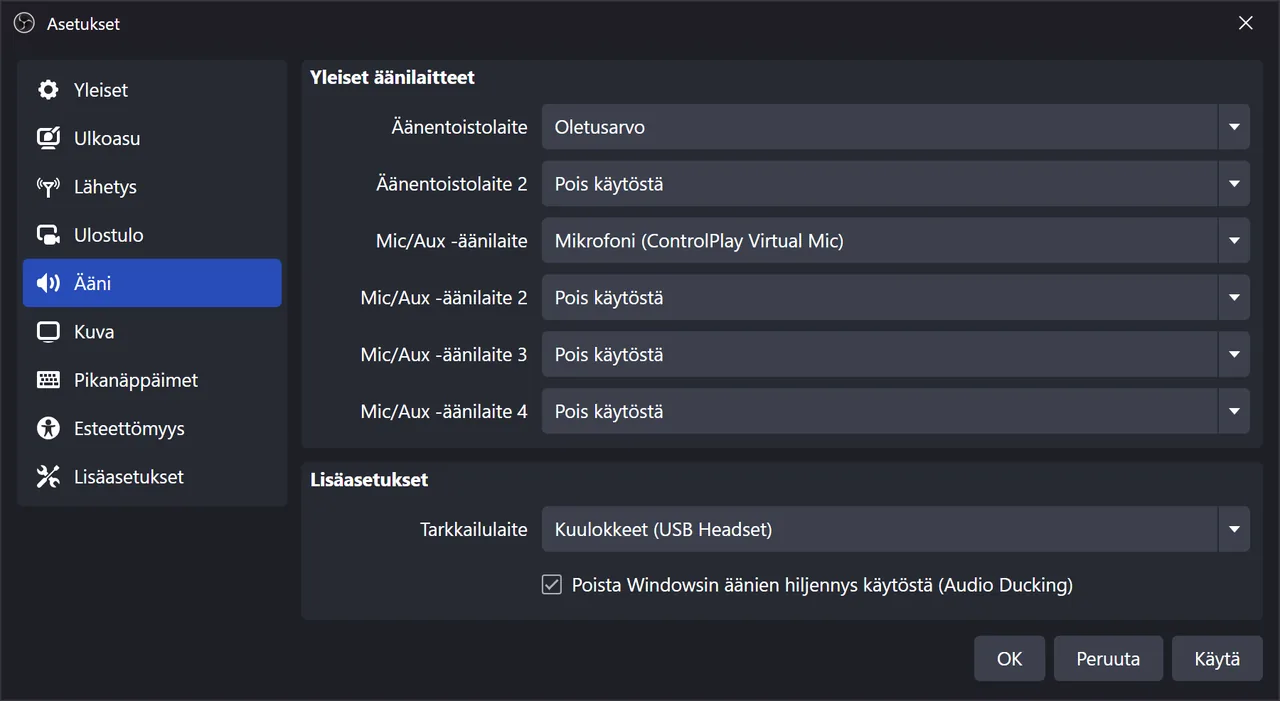Click the Mic/Aux -äänilaite 3 label
The height and width of the screenshot is (701, 1280).
[x=444, y=355]
